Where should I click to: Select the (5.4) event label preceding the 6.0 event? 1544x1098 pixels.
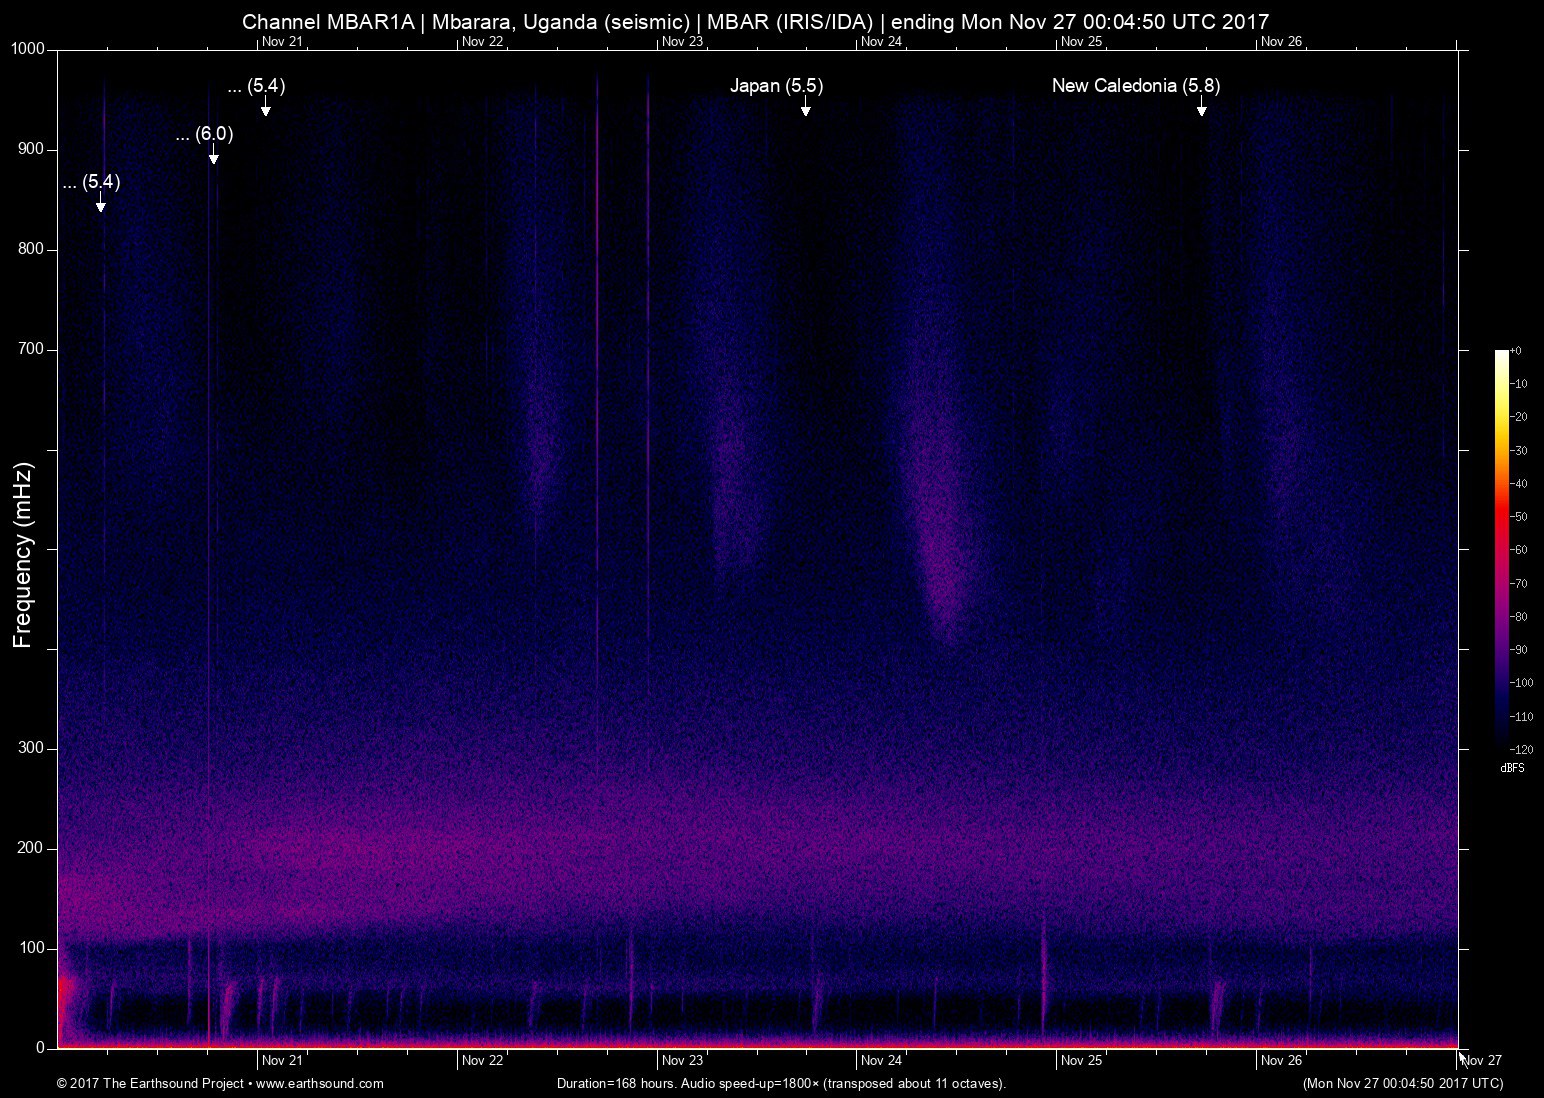(91, 182)
